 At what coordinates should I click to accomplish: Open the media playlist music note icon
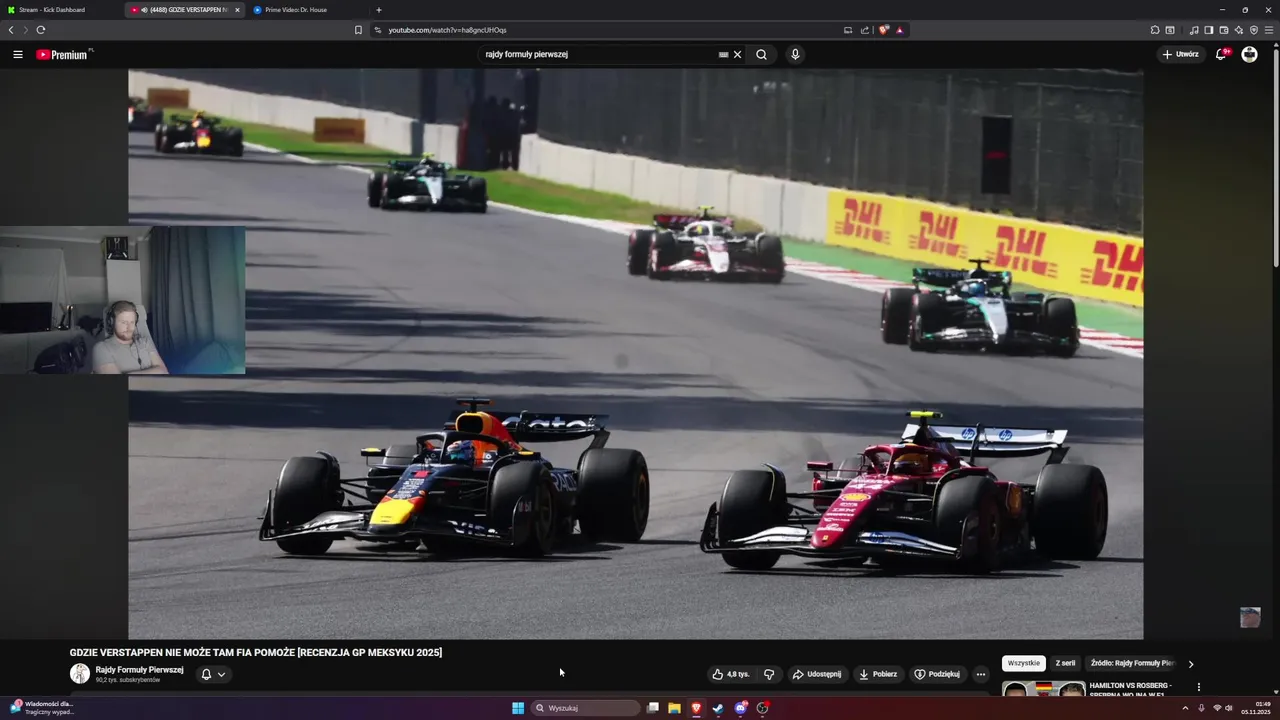[x=1194, y=30]
